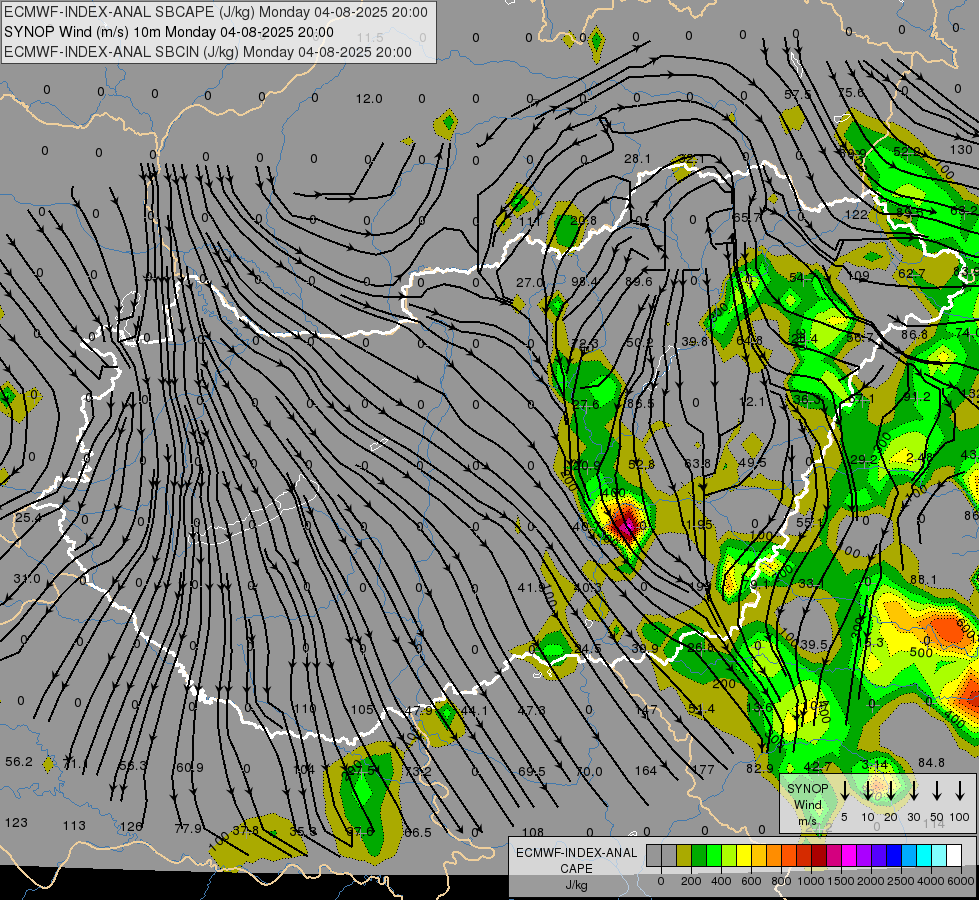Click the '27.0' grid value on map
Screen dimensions: 979x900
(529, 283)
